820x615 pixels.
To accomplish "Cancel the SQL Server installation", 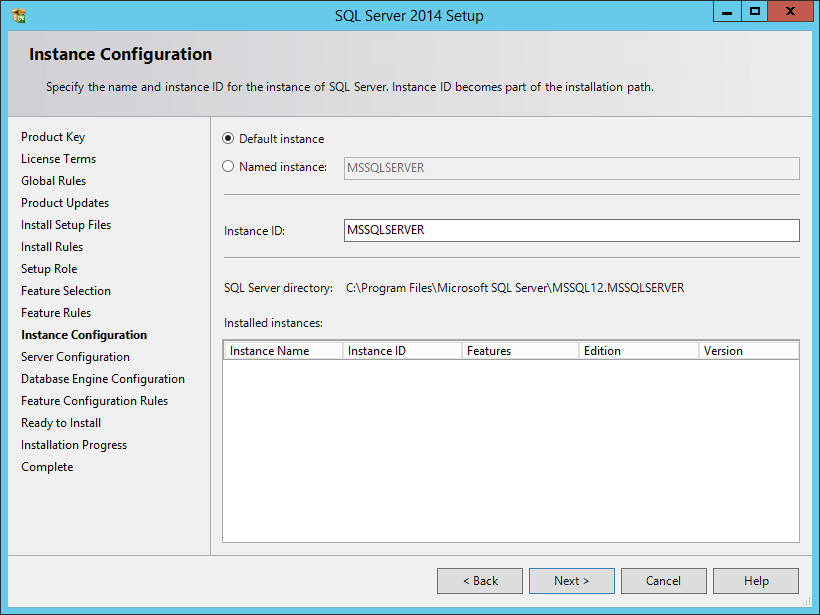I will pyautogui.click(x=664, y=581).
